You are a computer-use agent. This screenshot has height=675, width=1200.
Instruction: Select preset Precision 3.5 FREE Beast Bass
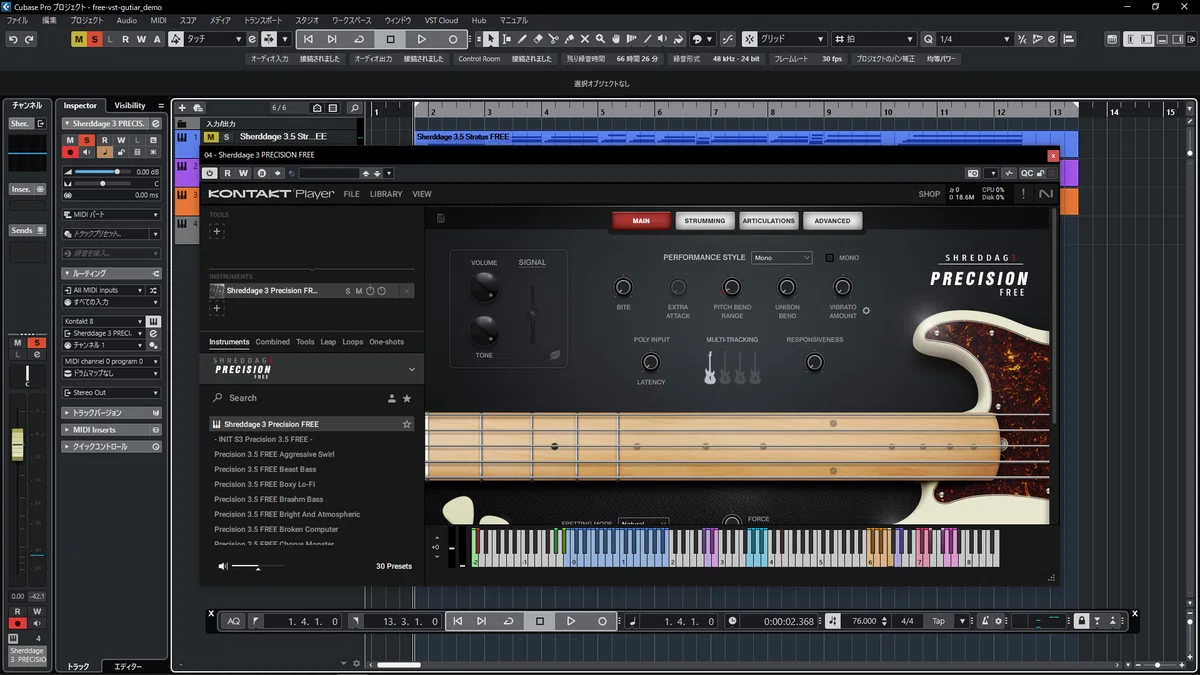265,469
